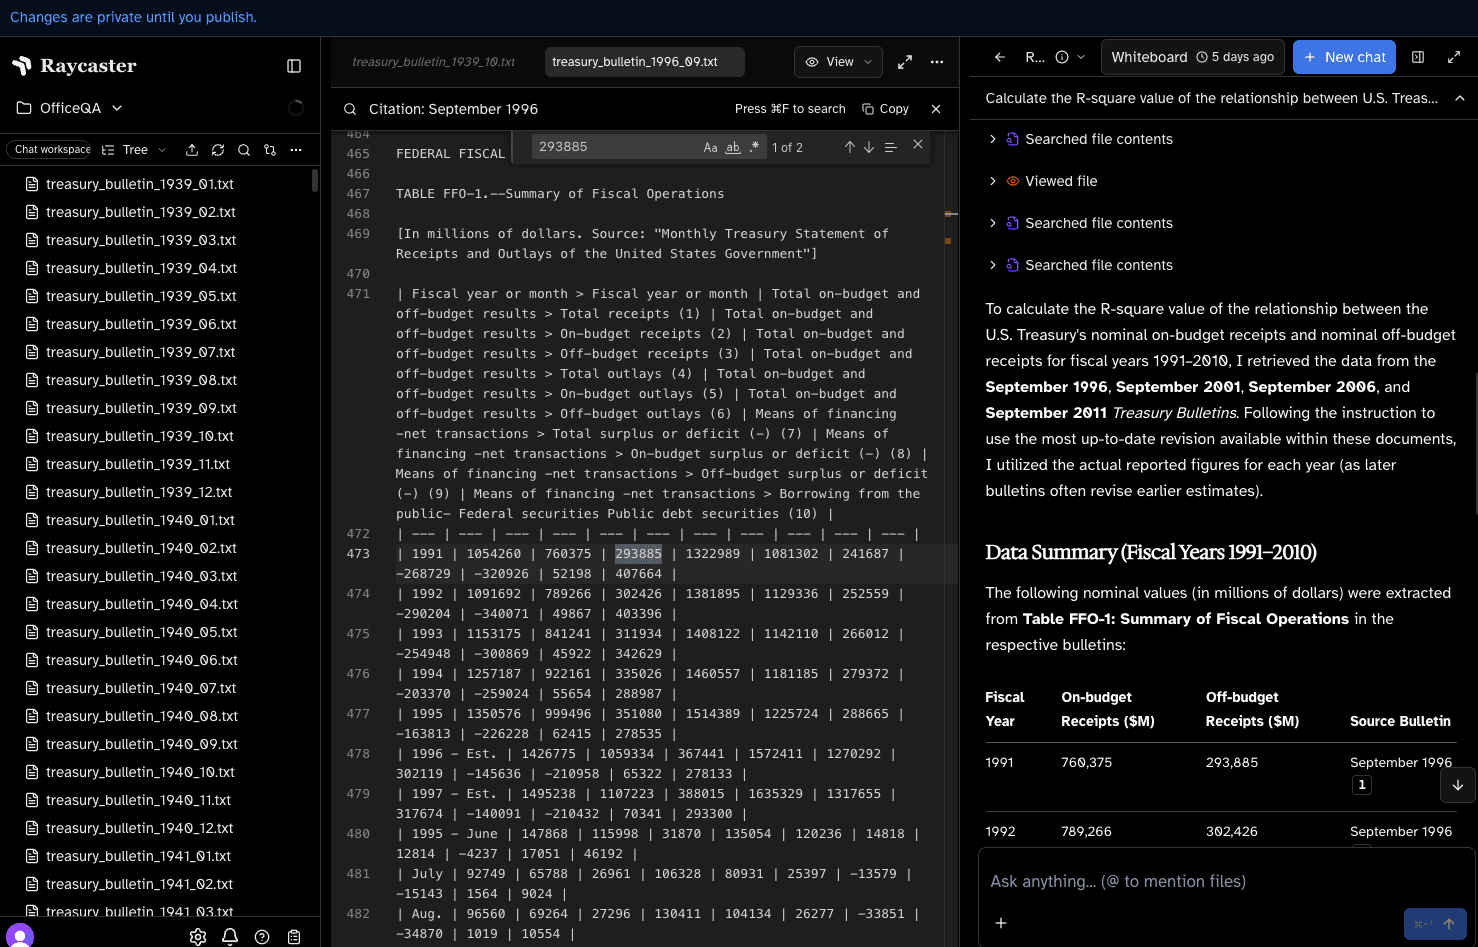Select the upload/export icon in the file tree toolbar
This screenshot has width=1478, height=947.
coord(192,150)
